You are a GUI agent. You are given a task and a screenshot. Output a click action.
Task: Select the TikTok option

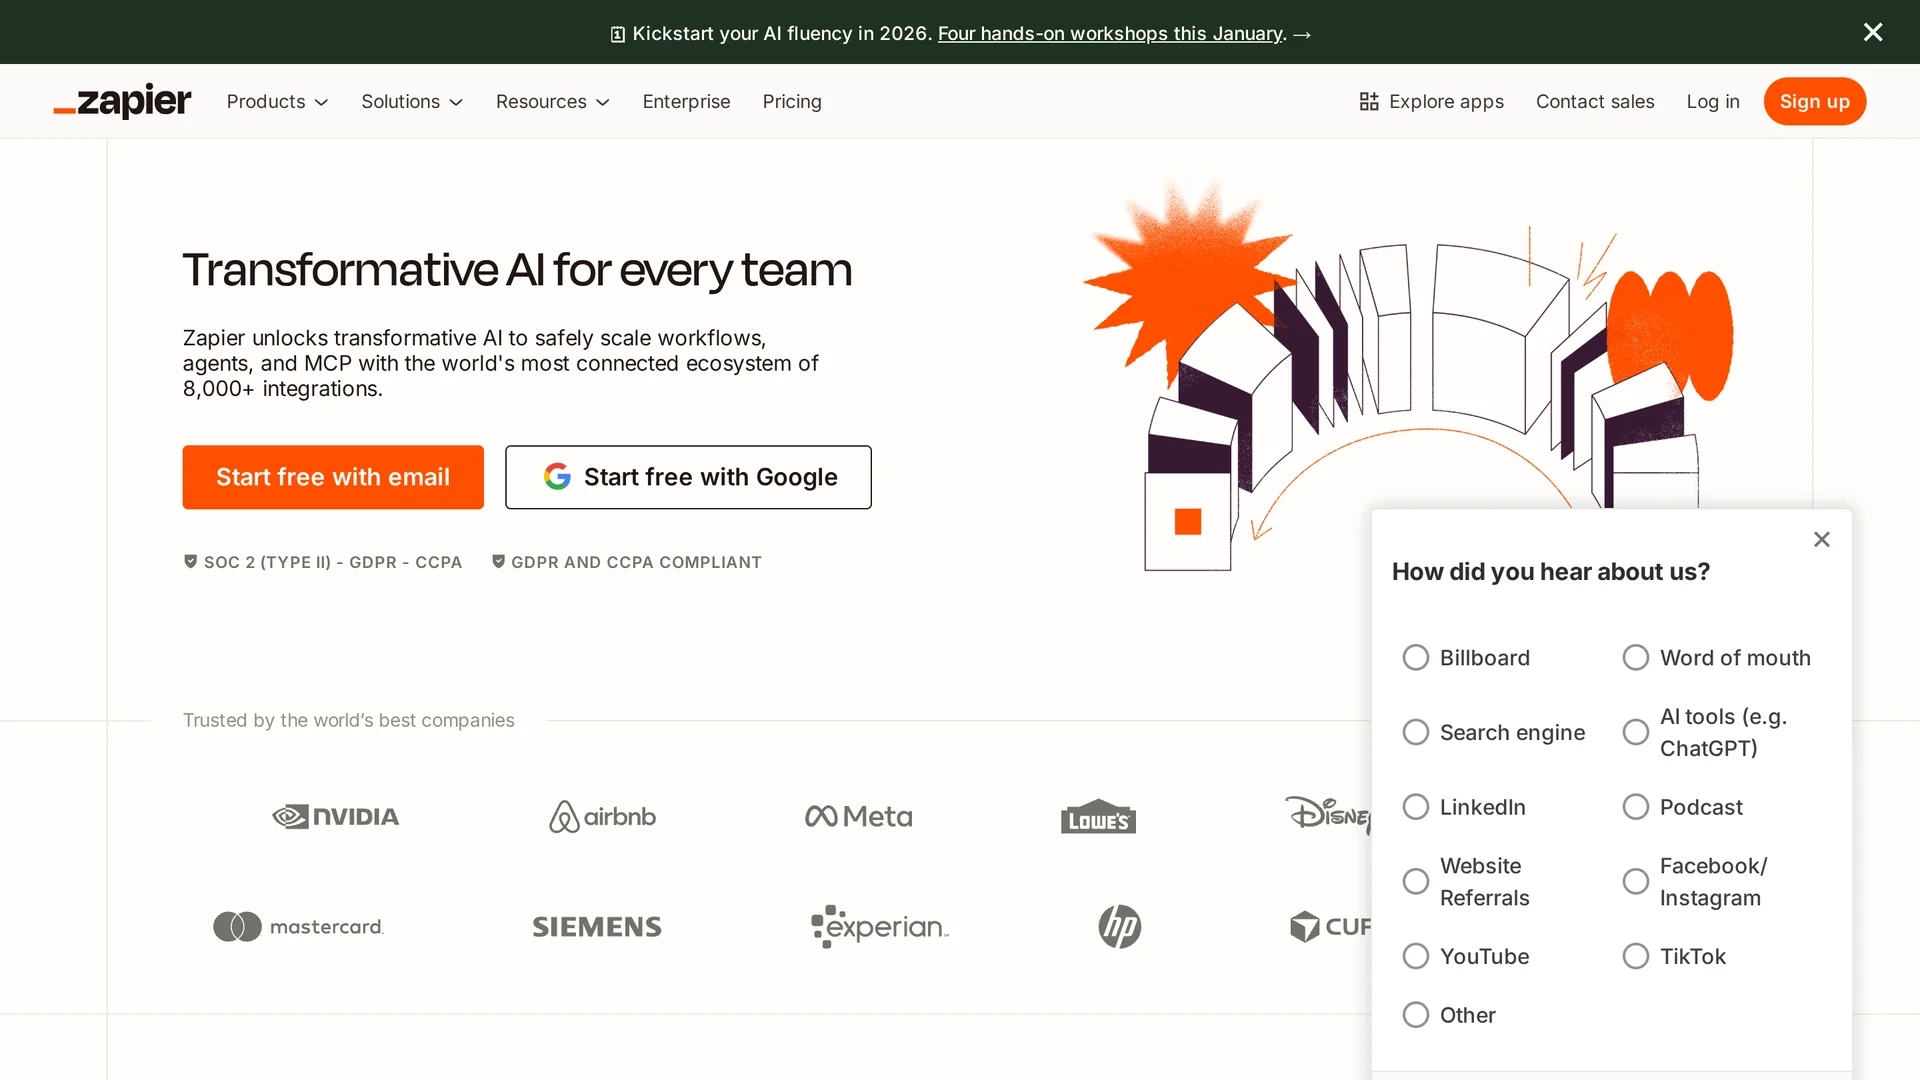click(x=1635, y=957)
